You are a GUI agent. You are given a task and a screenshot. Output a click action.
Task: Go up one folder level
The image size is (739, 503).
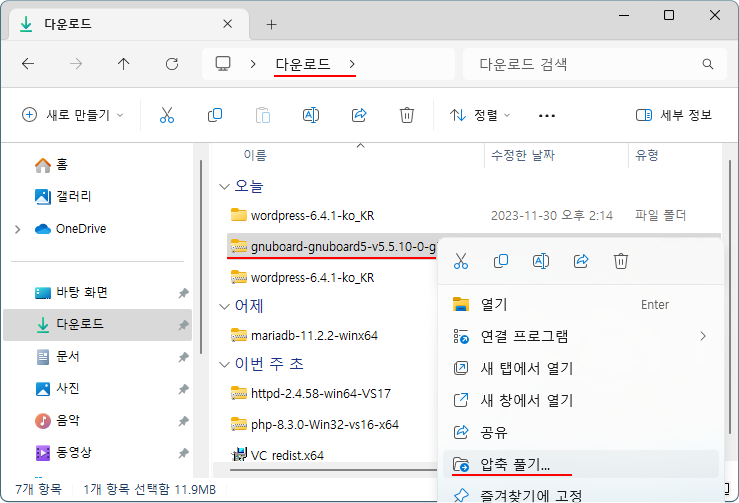(x=123, y=64)
